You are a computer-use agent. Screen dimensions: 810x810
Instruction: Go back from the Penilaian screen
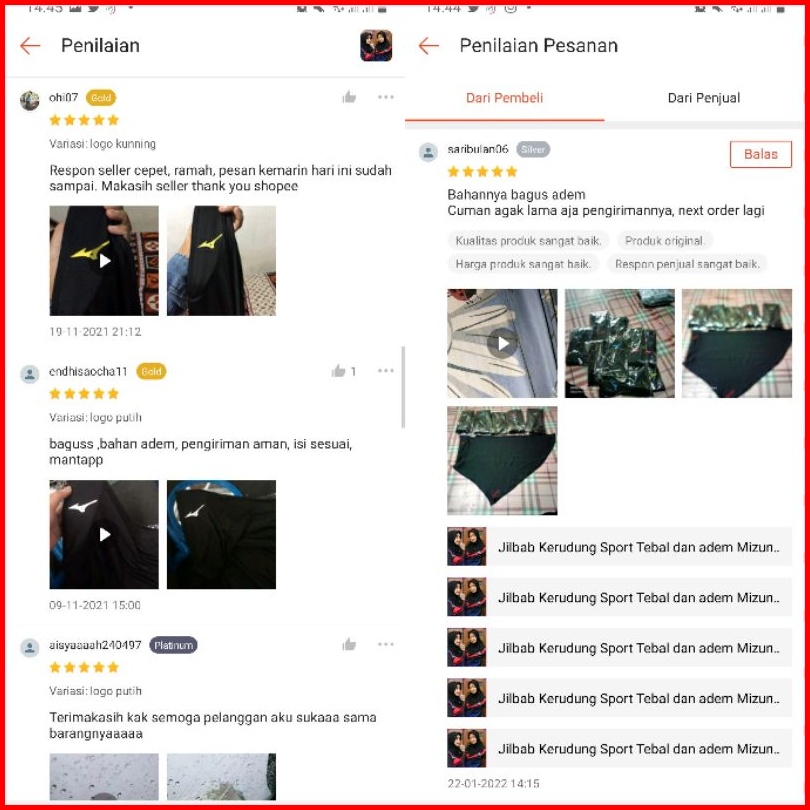30,46
